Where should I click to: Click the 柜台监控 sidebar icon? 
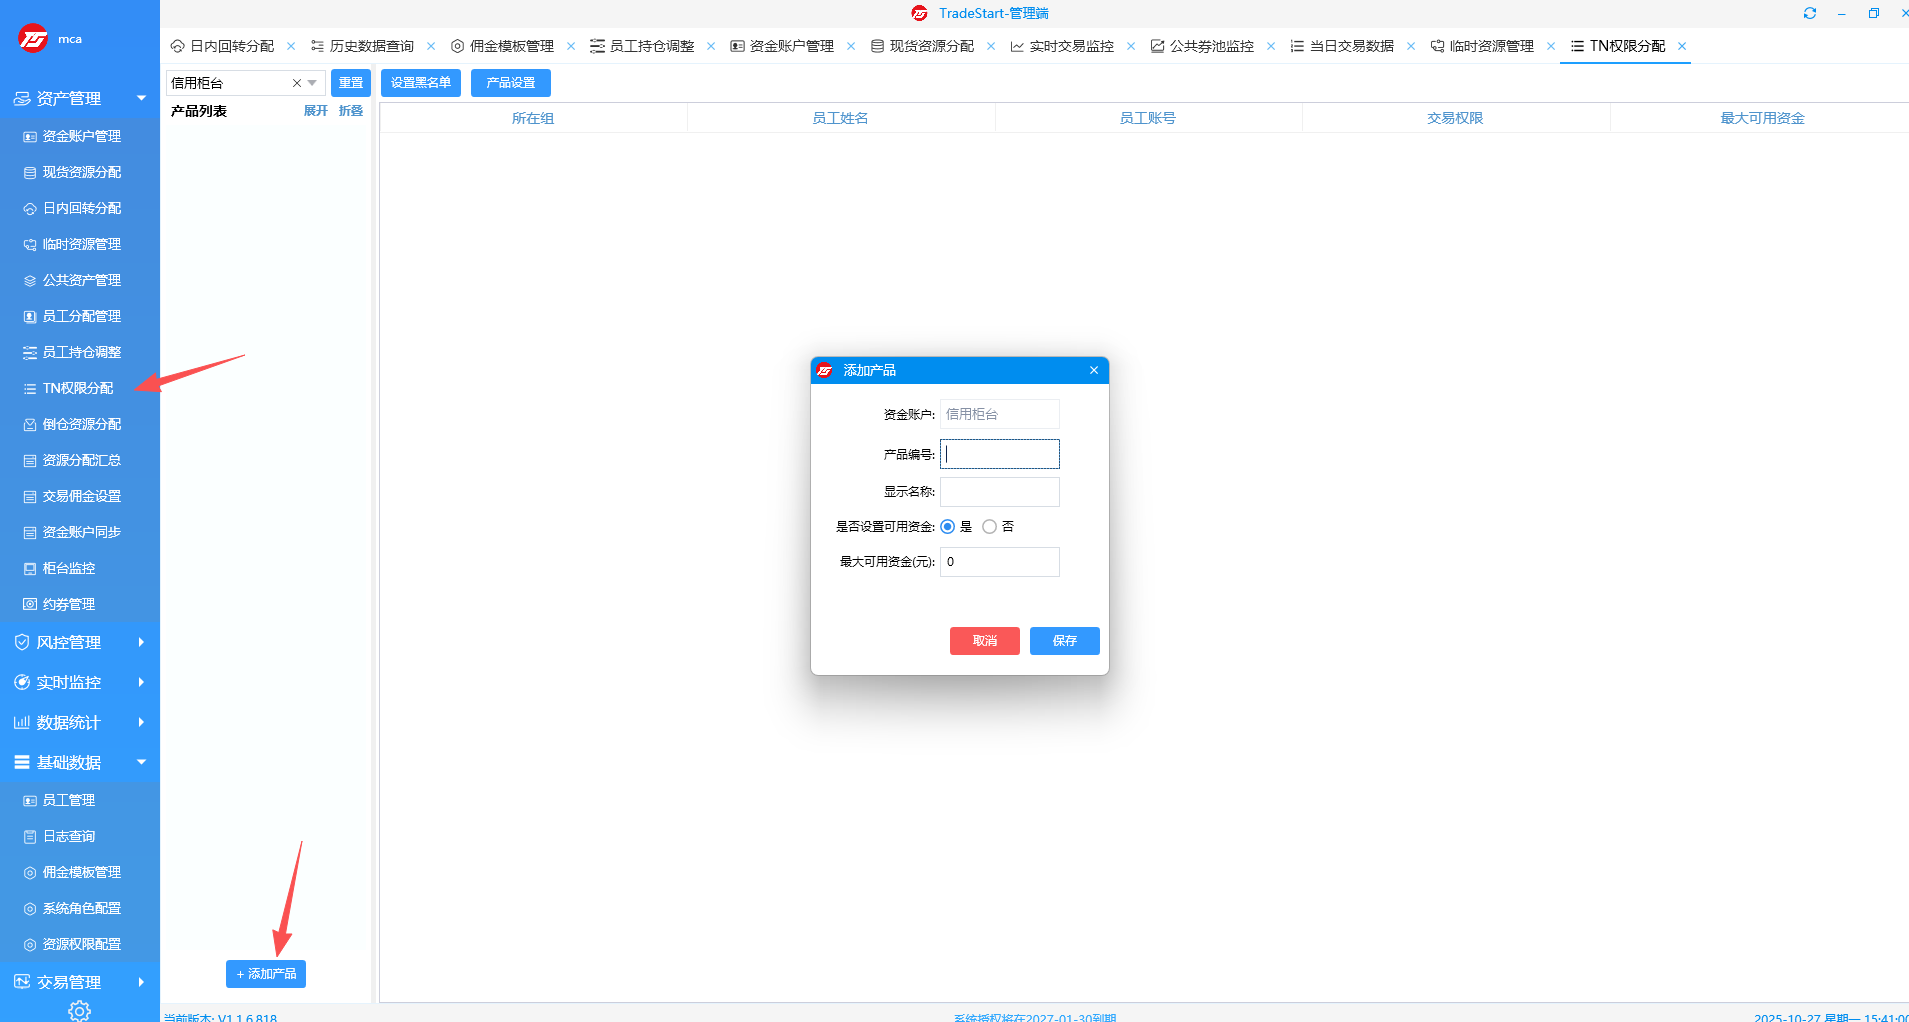pos(30,568)
